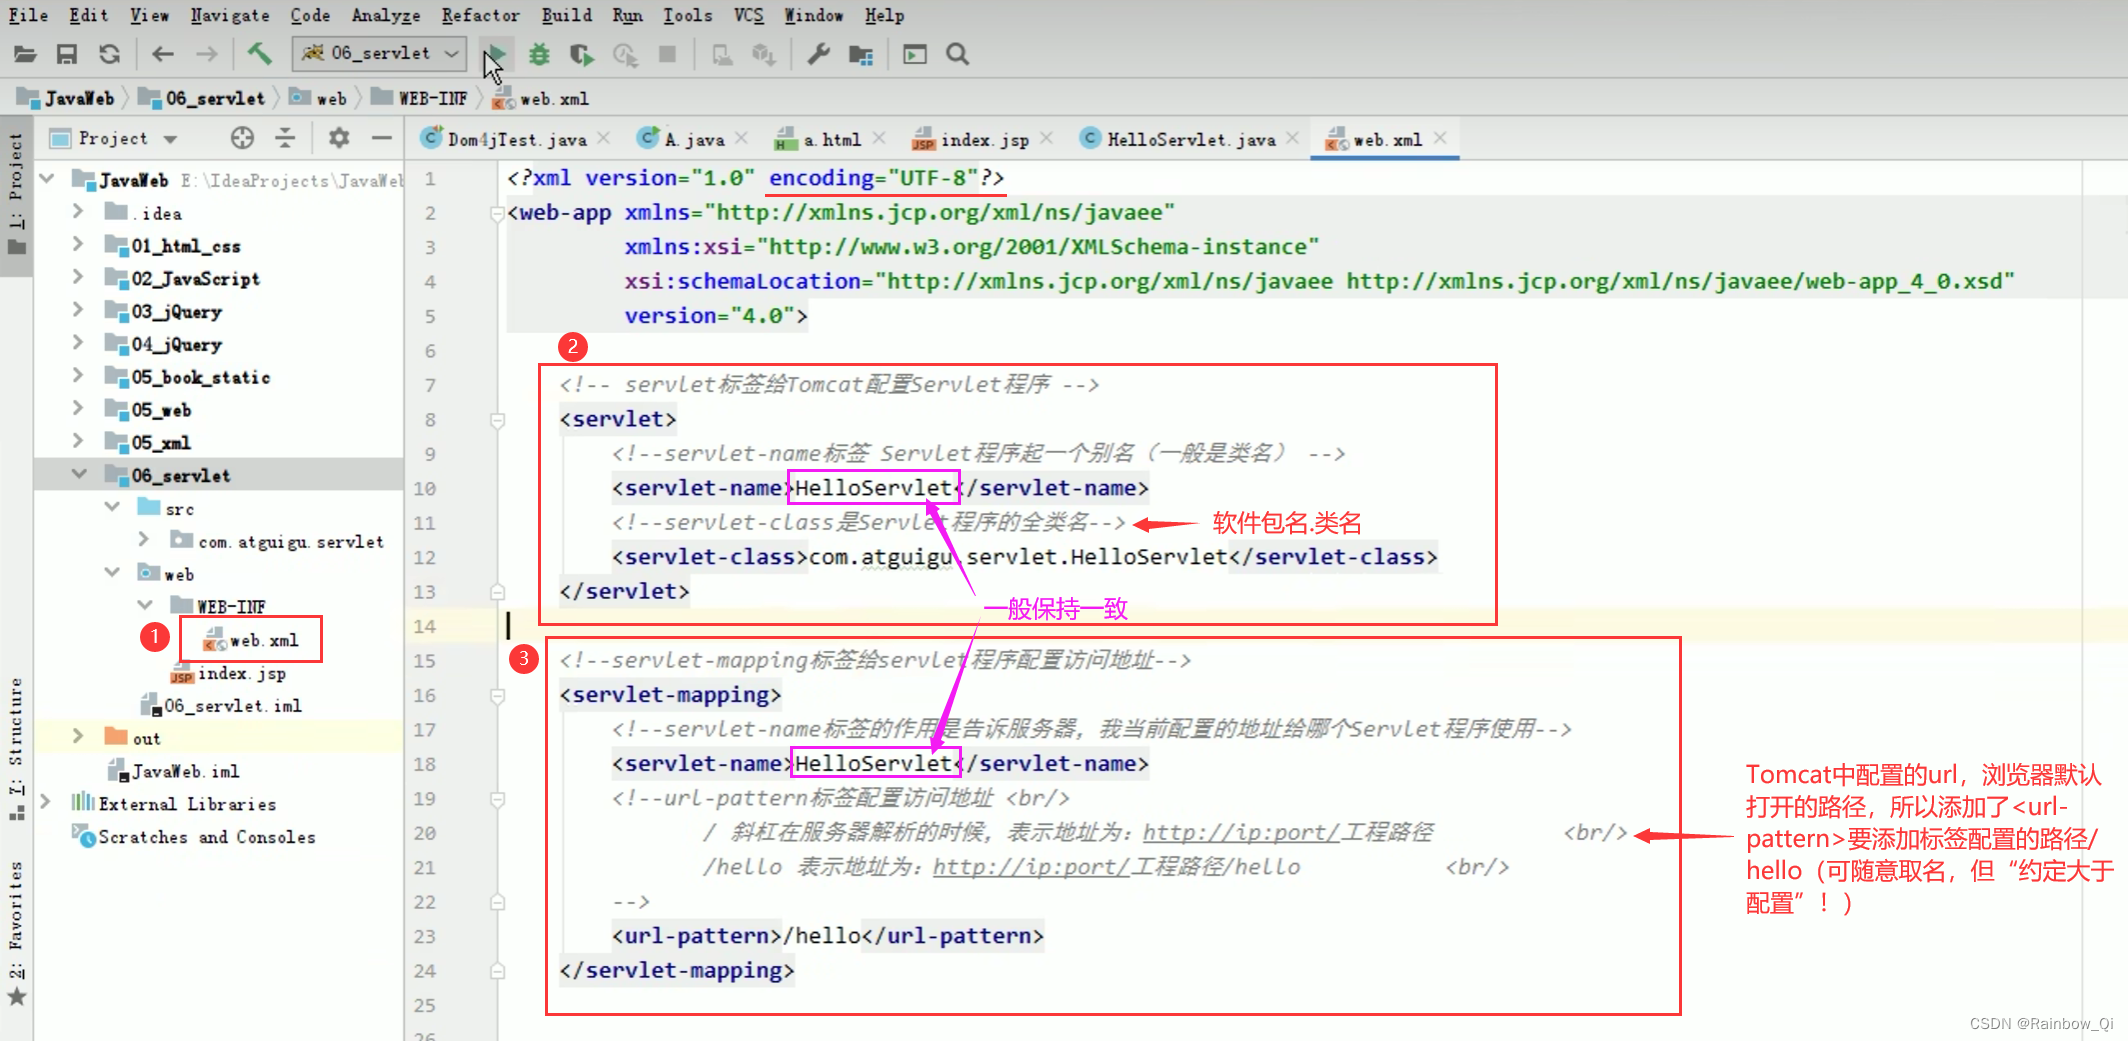
Task: Save all files with the floppy icon
Action: point(67,54)
